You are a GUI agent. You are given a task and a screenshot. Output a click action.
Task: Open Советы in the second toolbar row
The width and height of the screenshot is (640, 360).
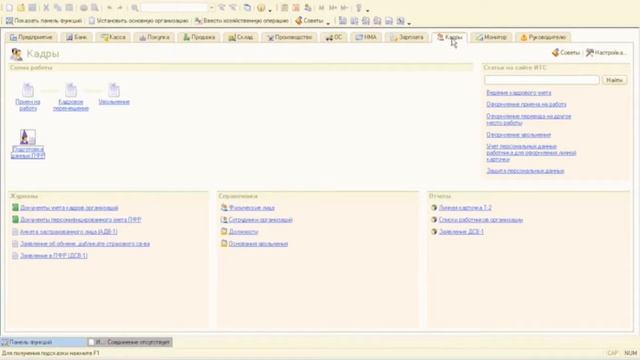(309, 20)
